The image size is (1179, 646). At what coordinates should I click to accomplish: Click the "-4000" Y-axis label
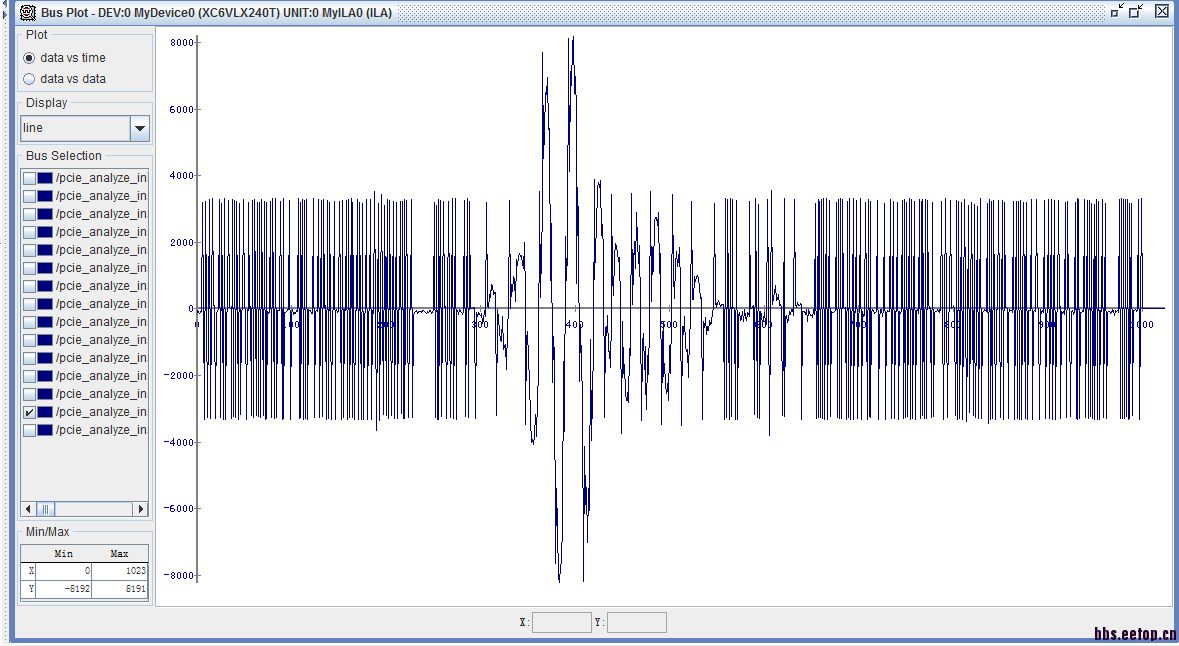tap(179, 442)
